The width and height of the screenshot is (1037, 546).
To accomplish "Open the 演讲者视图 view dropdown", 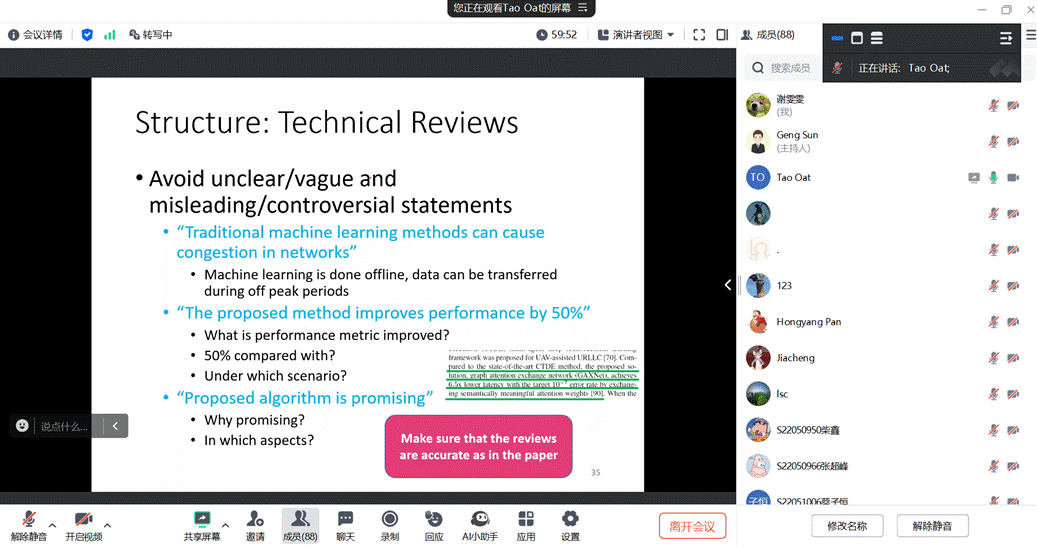I will click(x=636, y=34).
